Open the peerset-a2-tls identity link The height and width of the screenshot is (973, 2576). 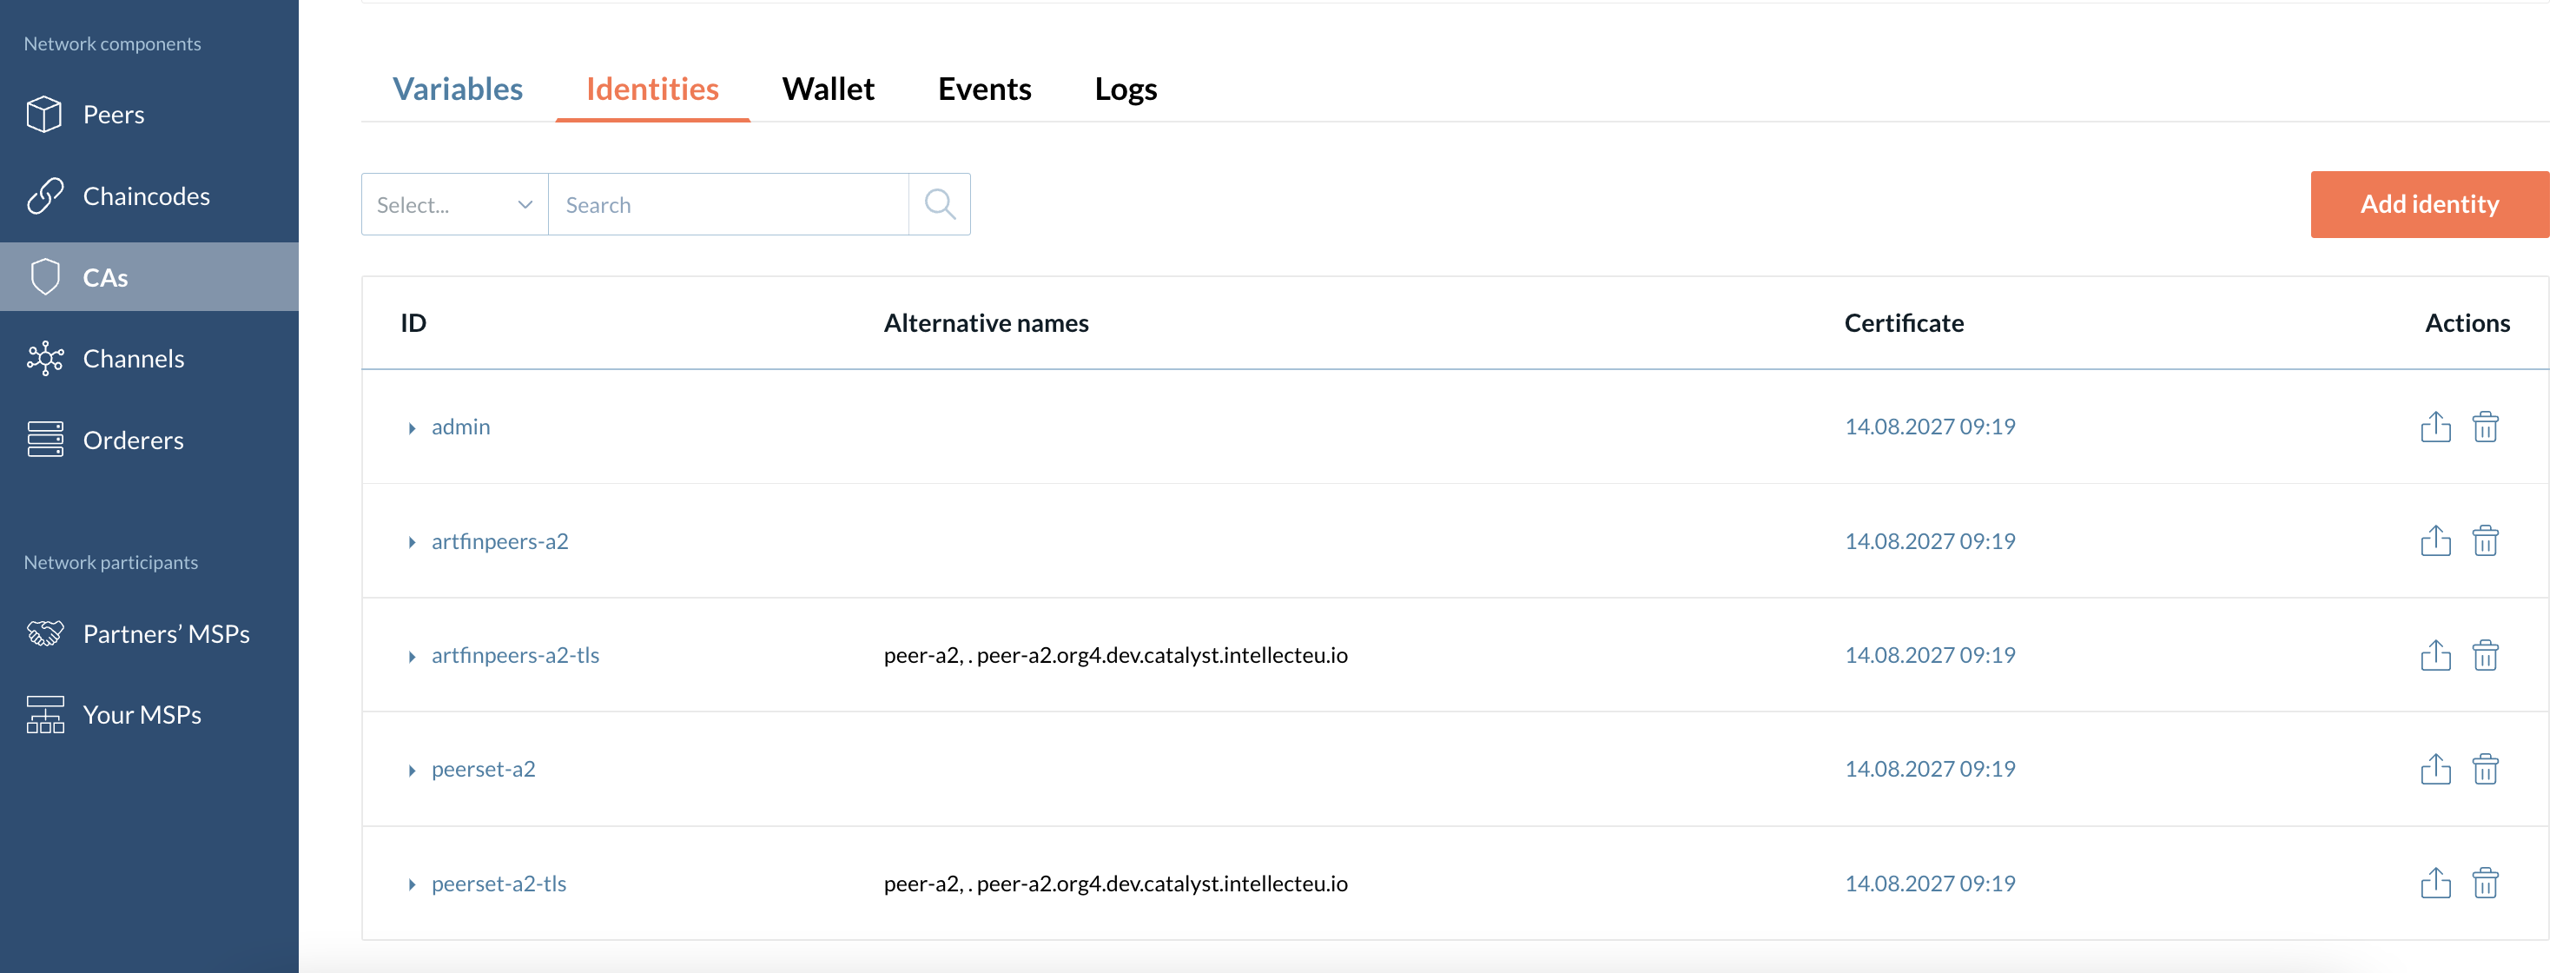(498, 884)
